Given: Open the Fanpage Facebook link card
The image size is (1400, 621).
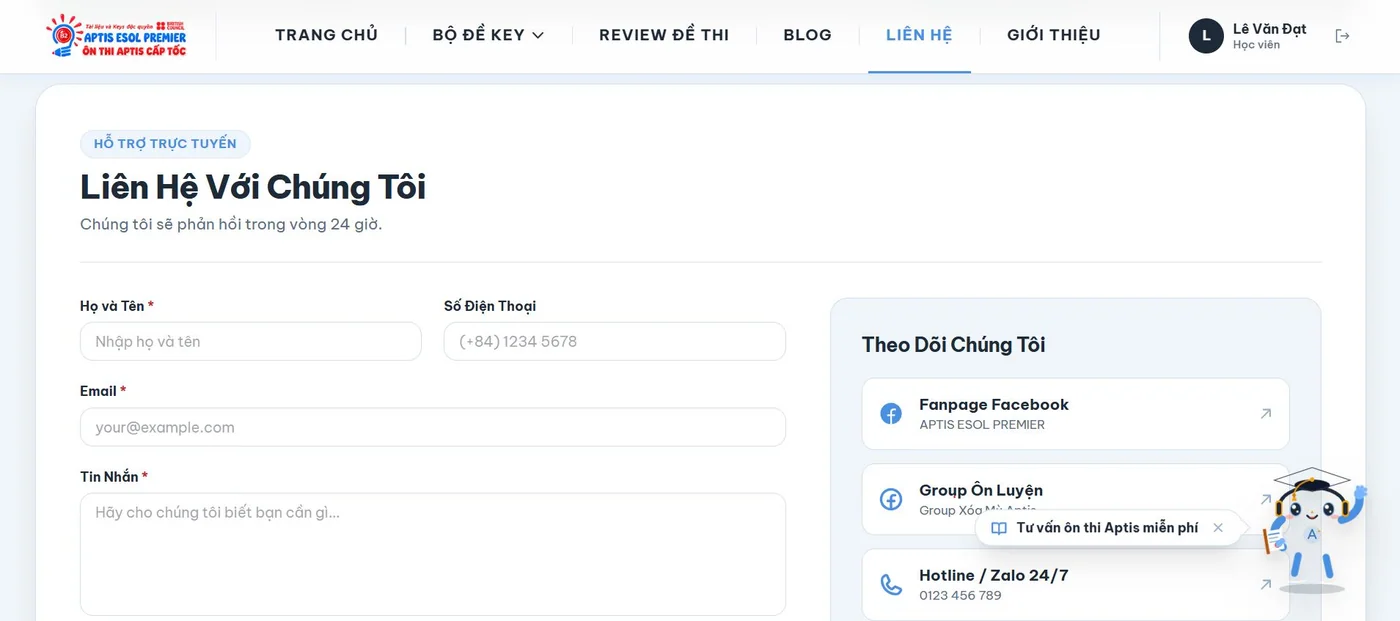Looking at the screenshot, I should pyautogui.click(x=1076, y=414).
